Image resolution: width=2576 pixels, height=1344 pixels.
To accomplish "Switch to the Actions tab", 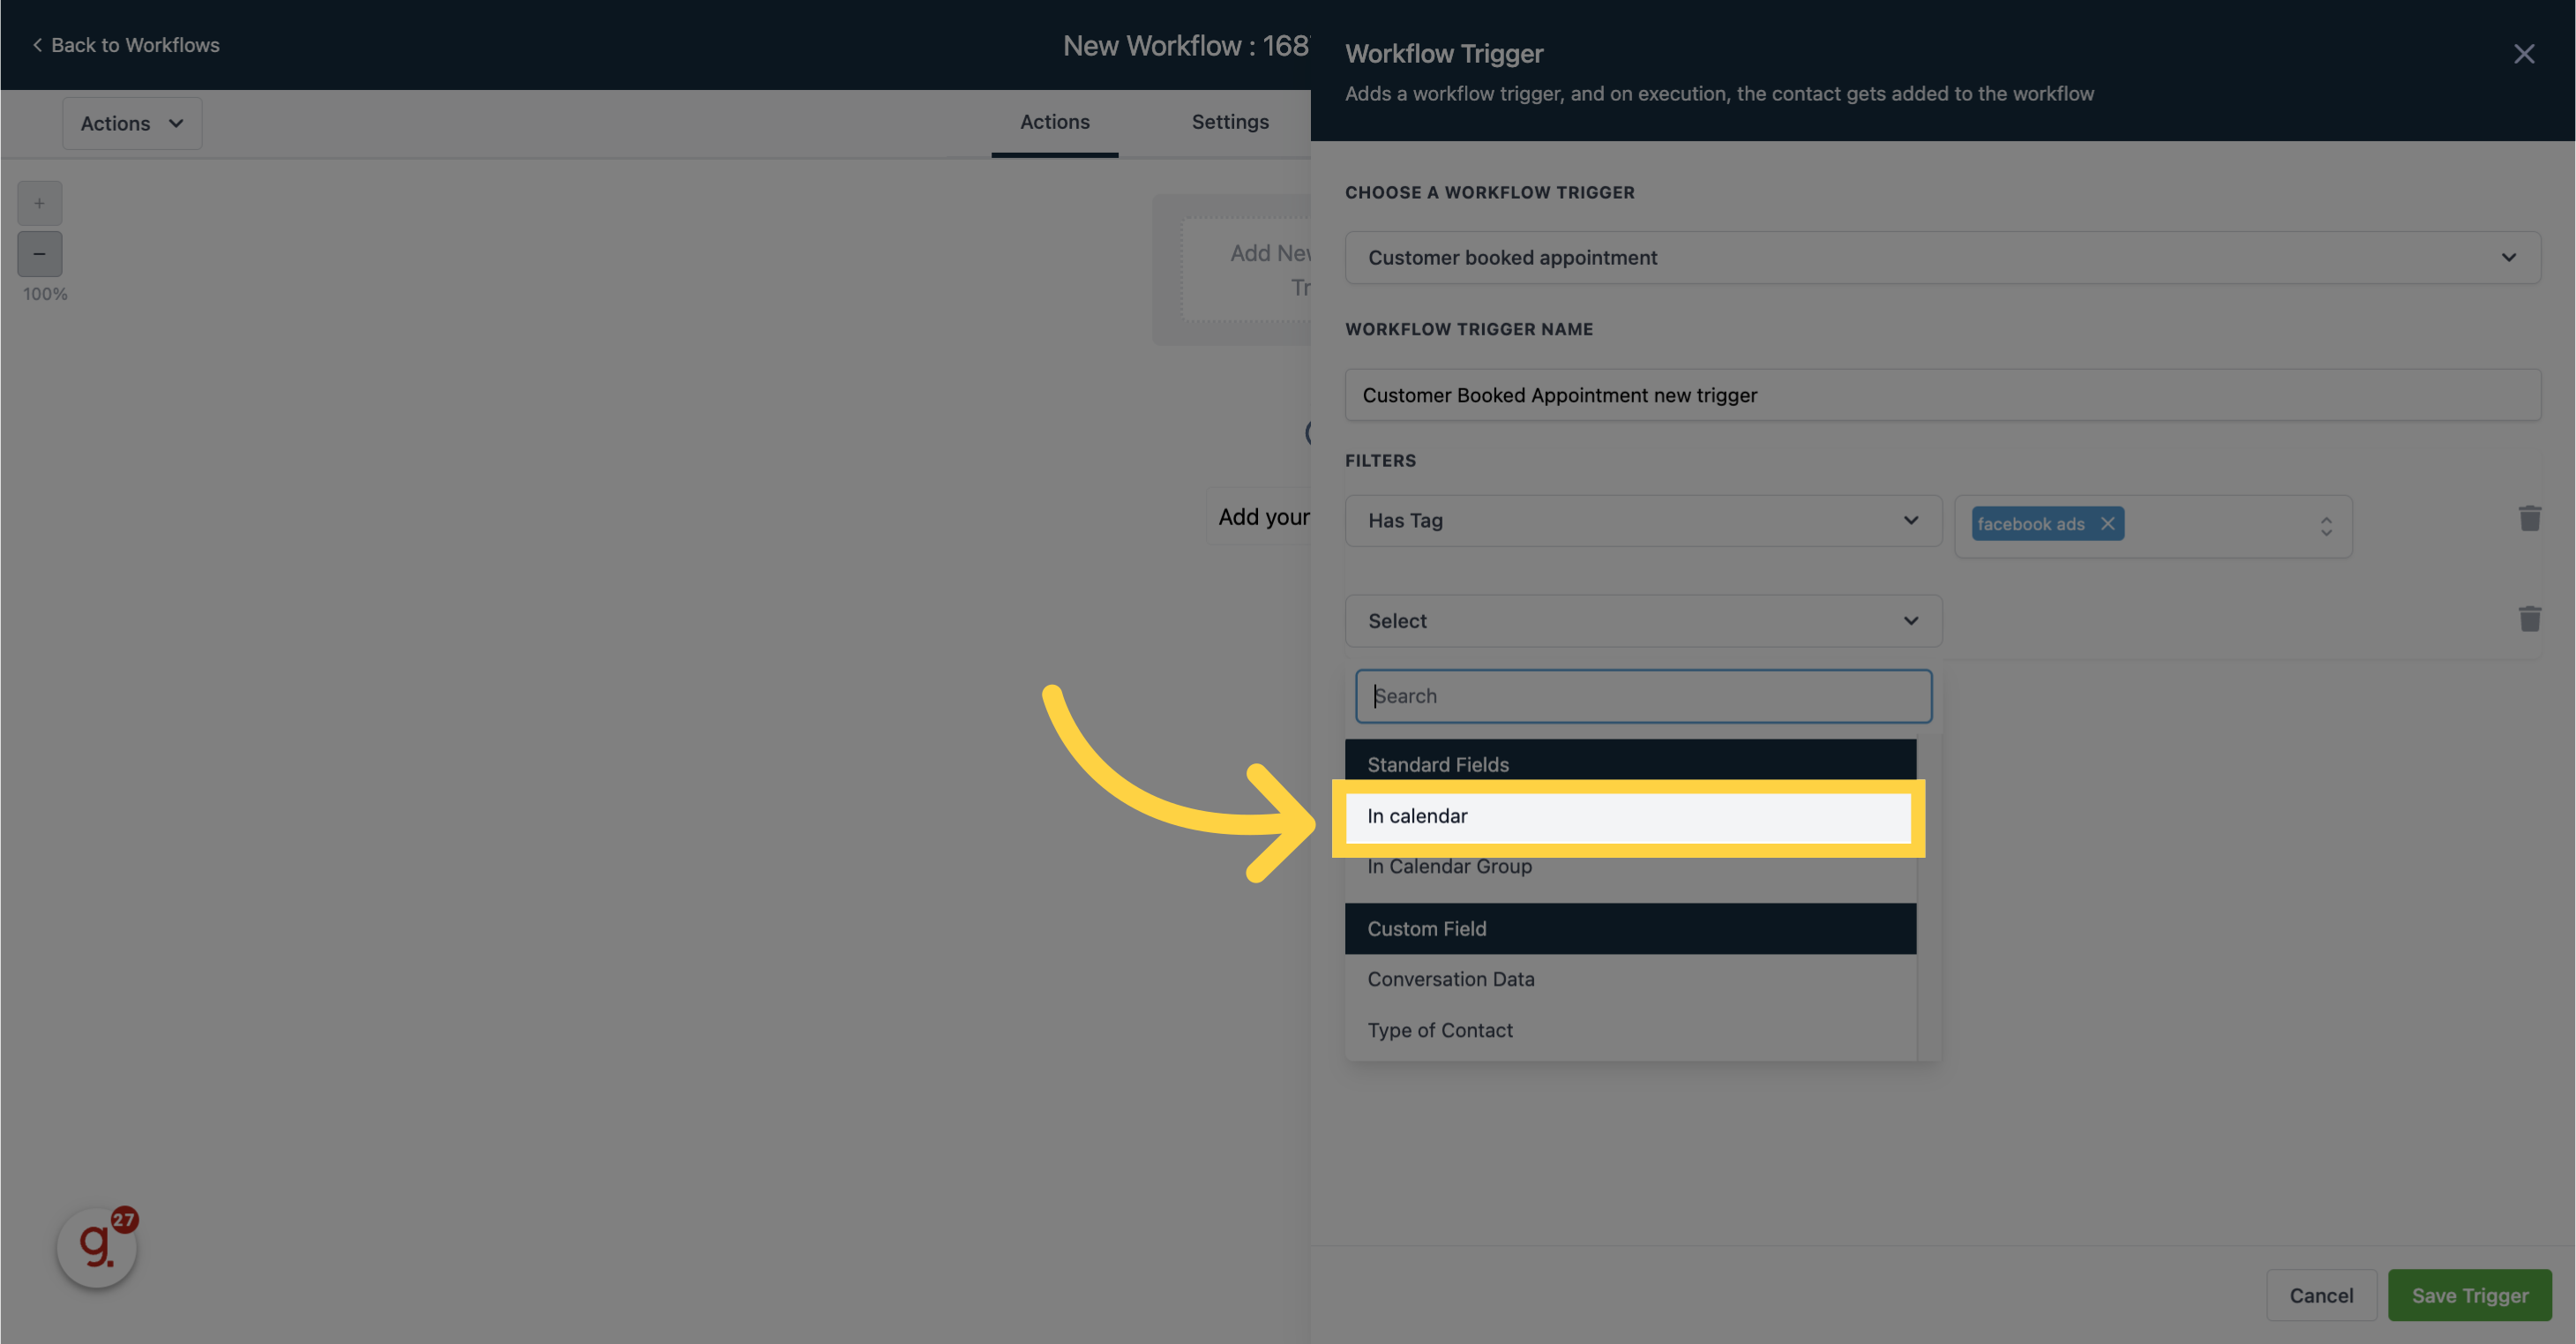I will pyautogui.click(x=1054, y=123).
